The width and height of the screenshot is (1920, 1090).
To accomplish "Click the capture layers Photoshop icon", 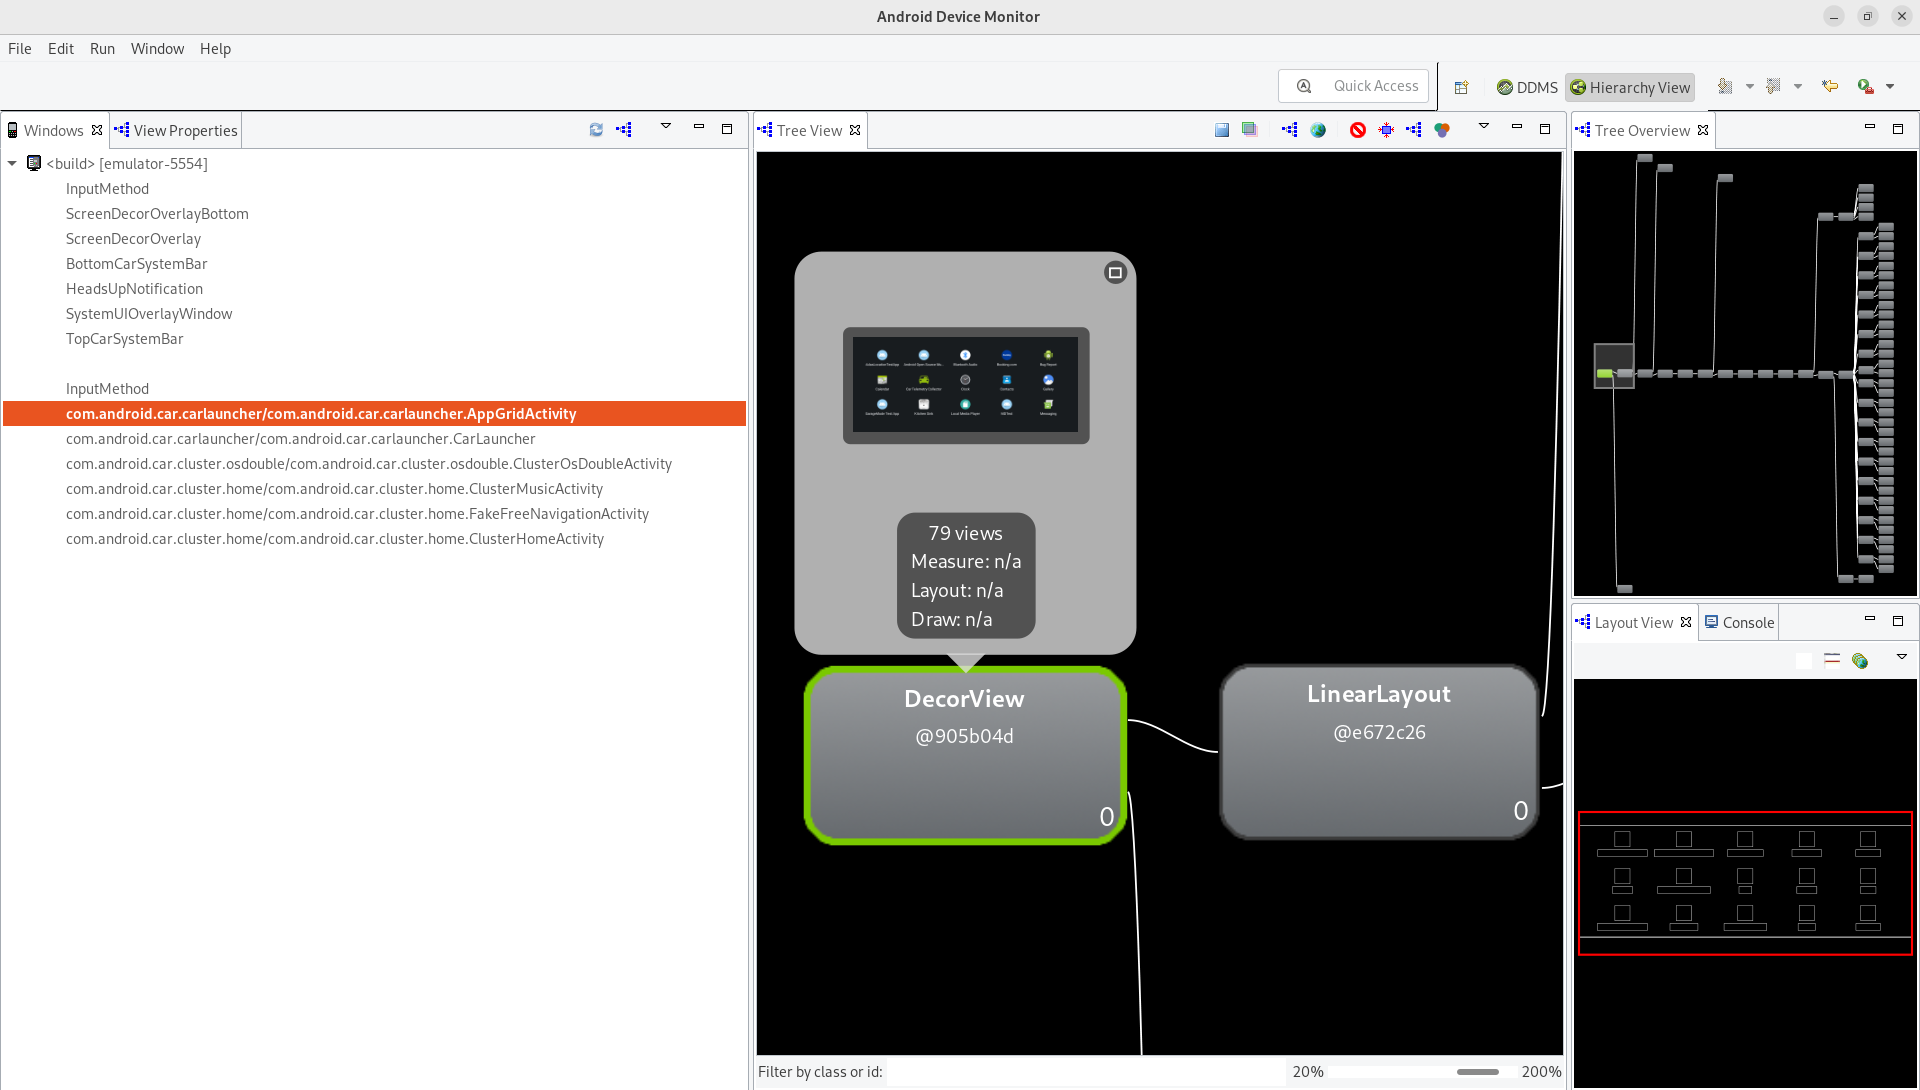I will point(1249,130).
